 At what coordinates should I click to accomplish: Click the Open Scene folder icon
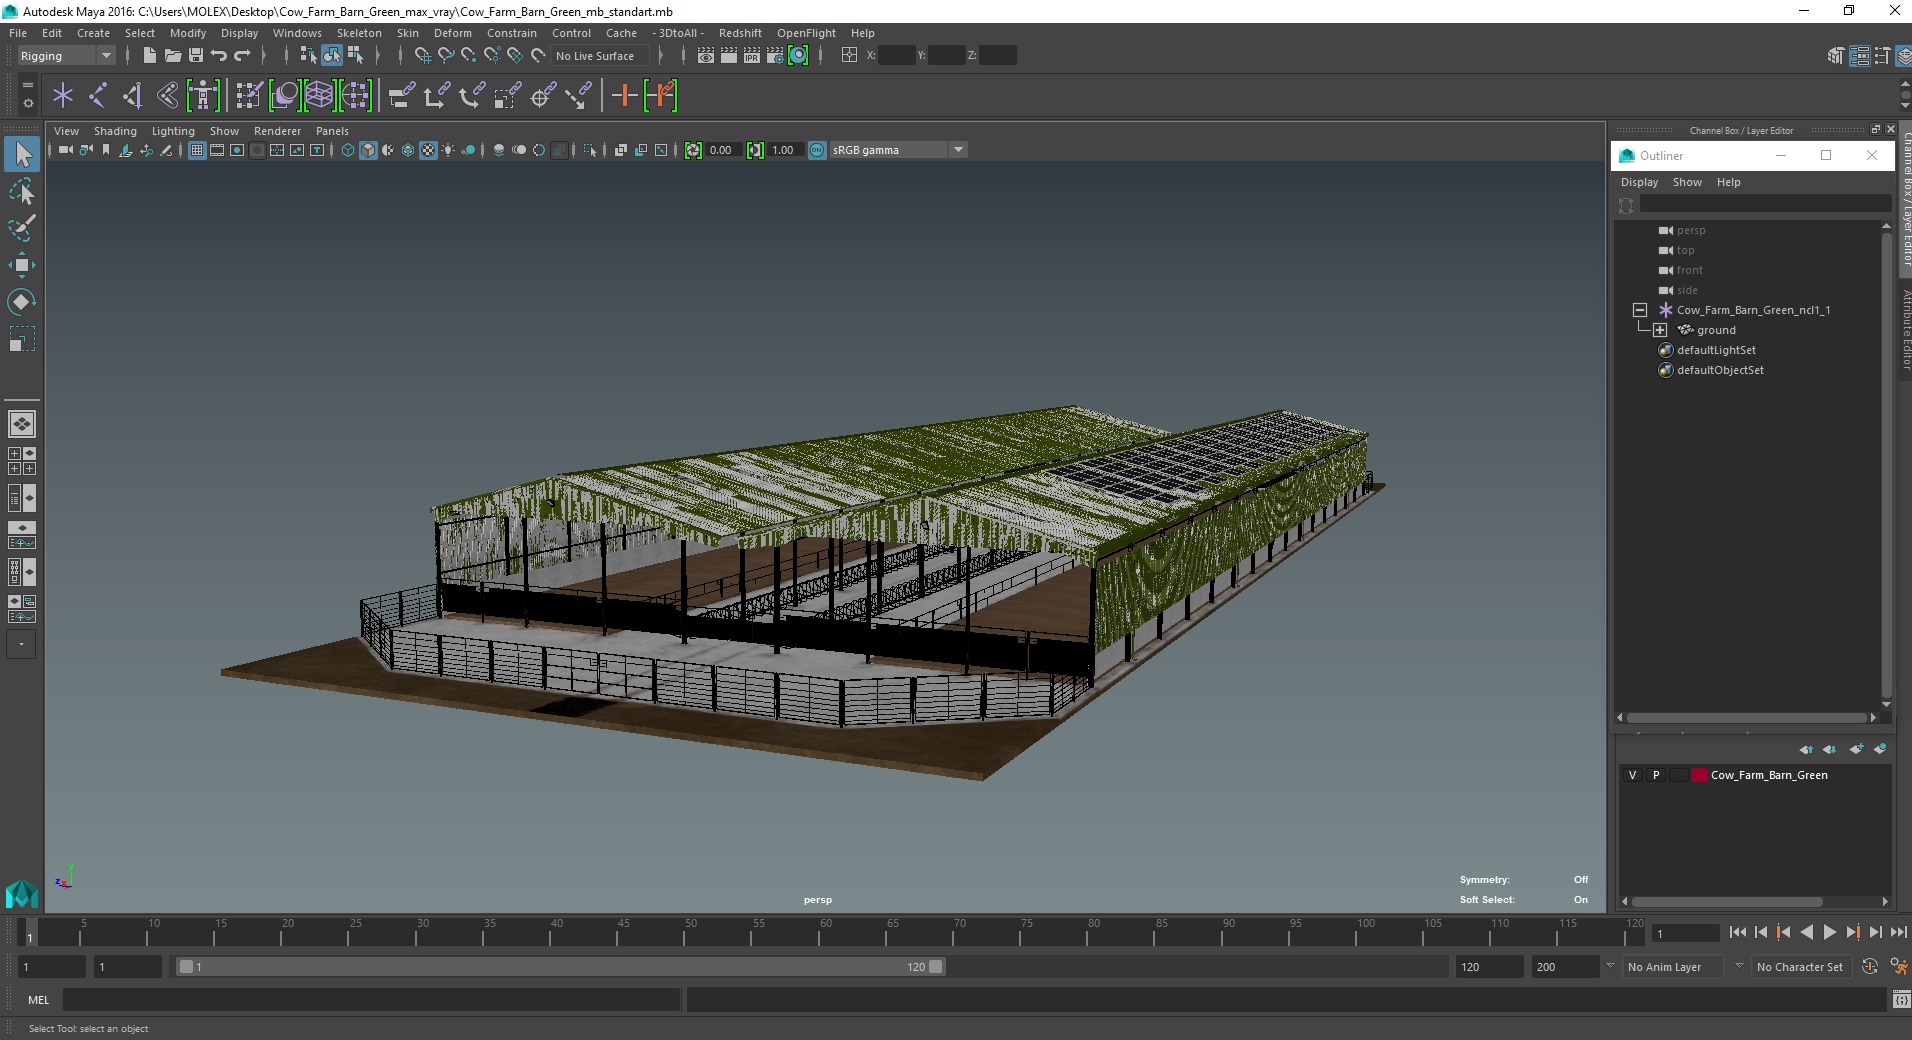point(172,56)
